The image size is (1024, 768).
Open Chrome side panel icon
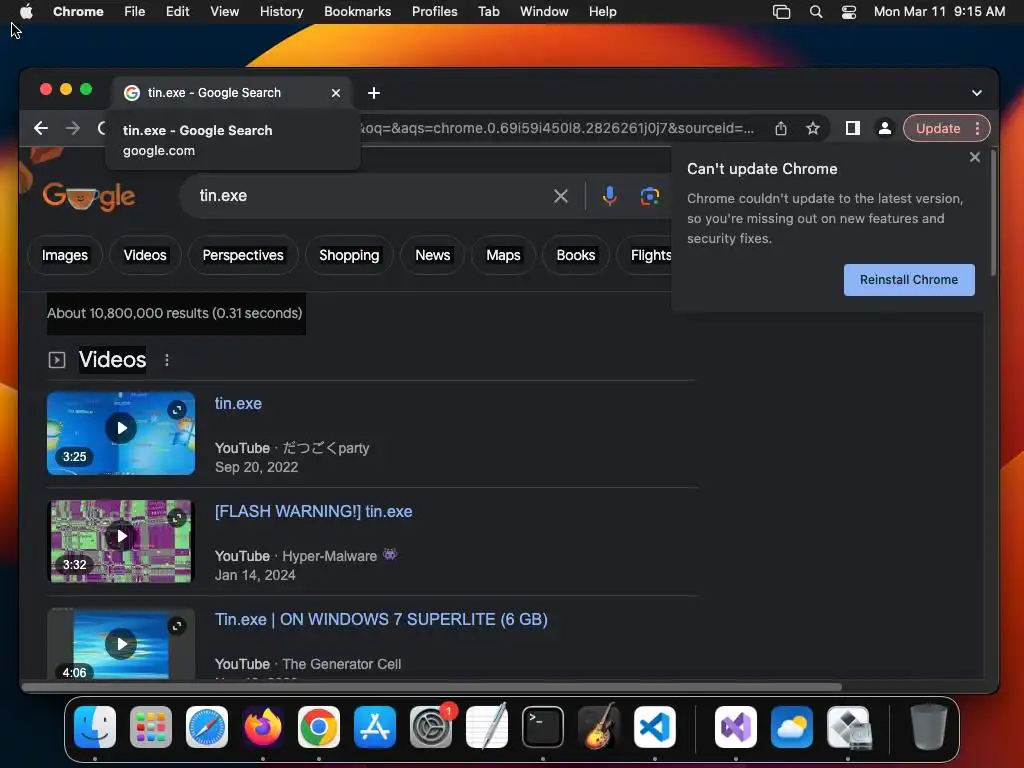pyautogui.click(x=852, y=128)
